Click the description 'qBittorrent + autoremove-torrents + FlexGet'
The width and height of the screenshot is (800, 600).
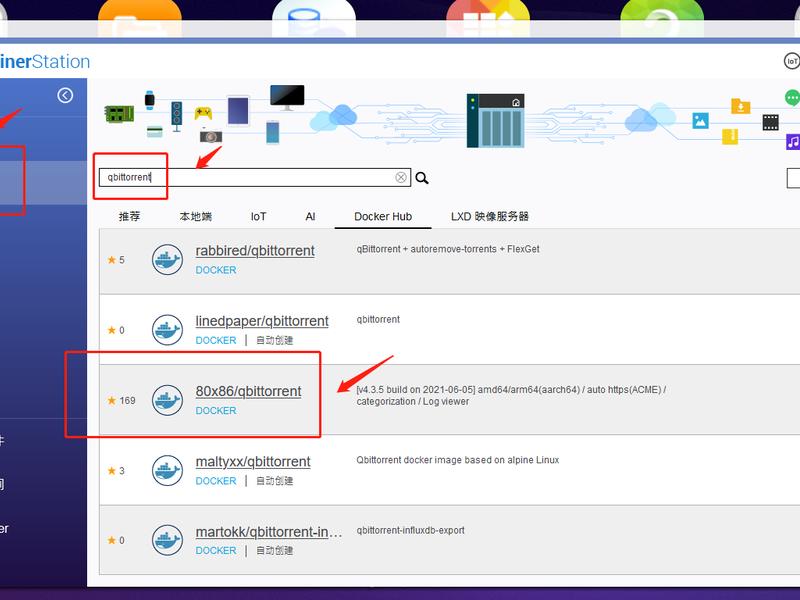tap(448, 249)
